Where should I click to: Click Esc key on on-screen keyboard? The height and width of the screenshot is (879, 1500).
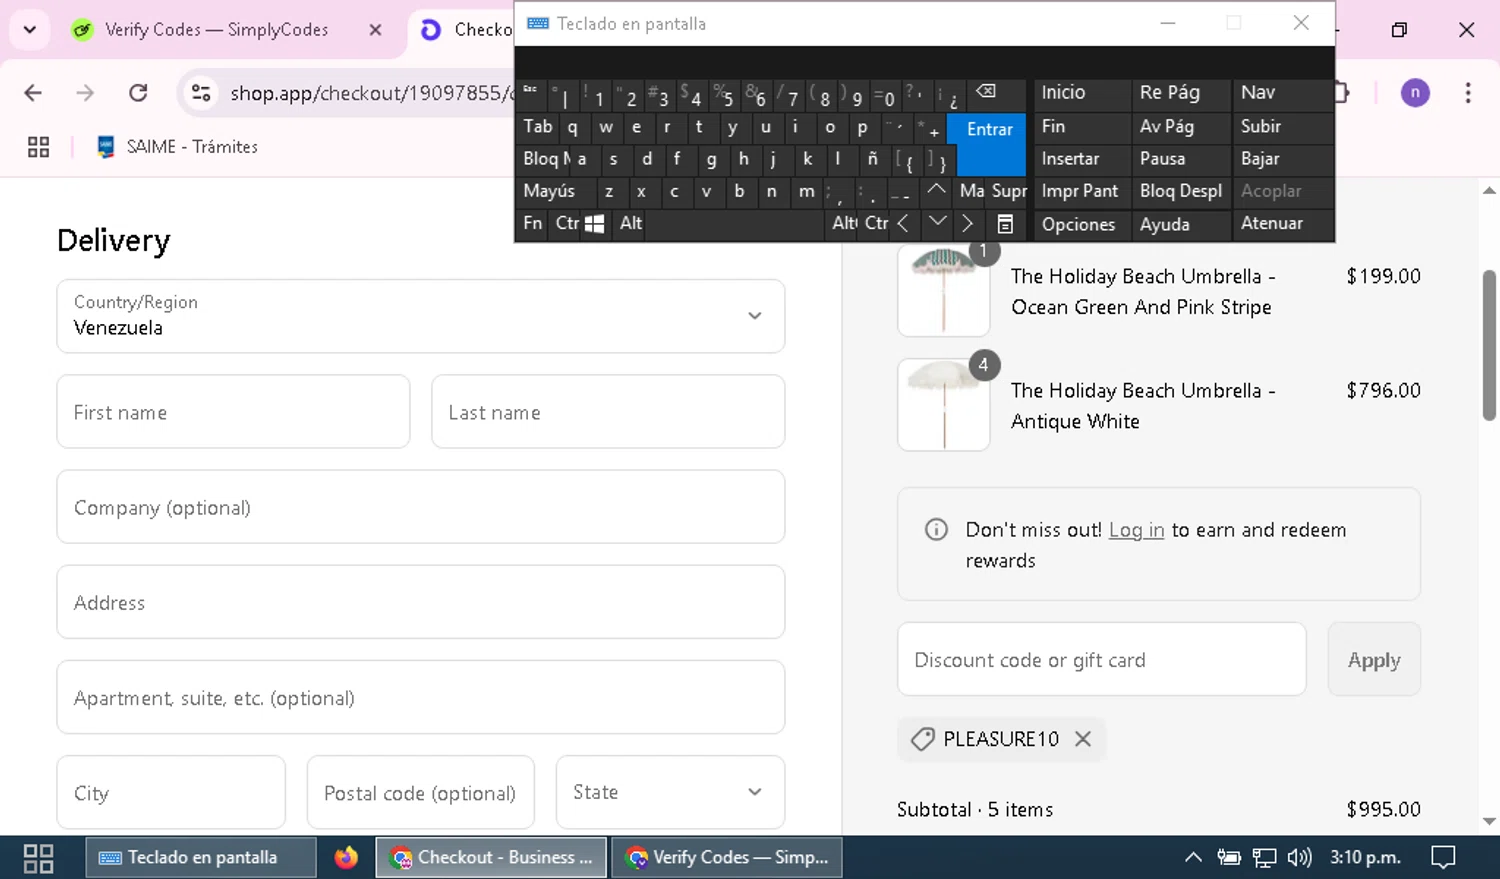point(531,93)
